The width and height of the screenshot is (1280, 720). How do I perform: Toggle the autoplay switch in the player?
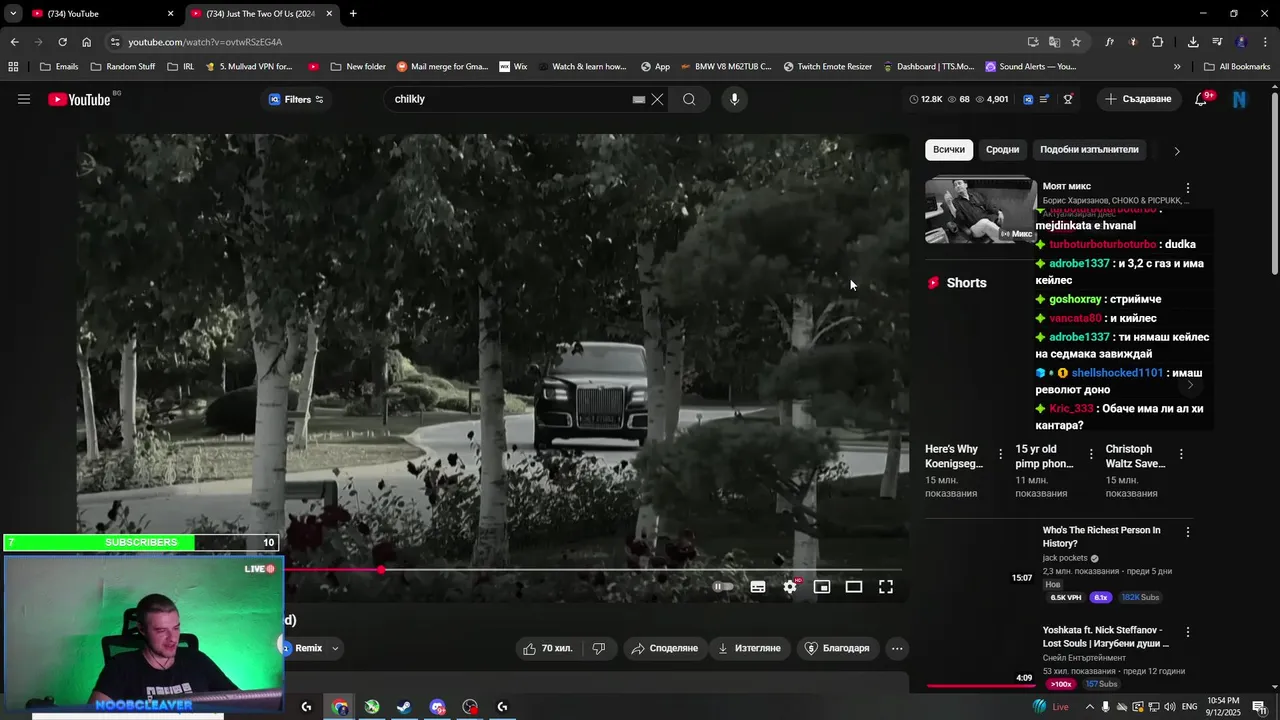pyautogui.click(x=723, y=587)
